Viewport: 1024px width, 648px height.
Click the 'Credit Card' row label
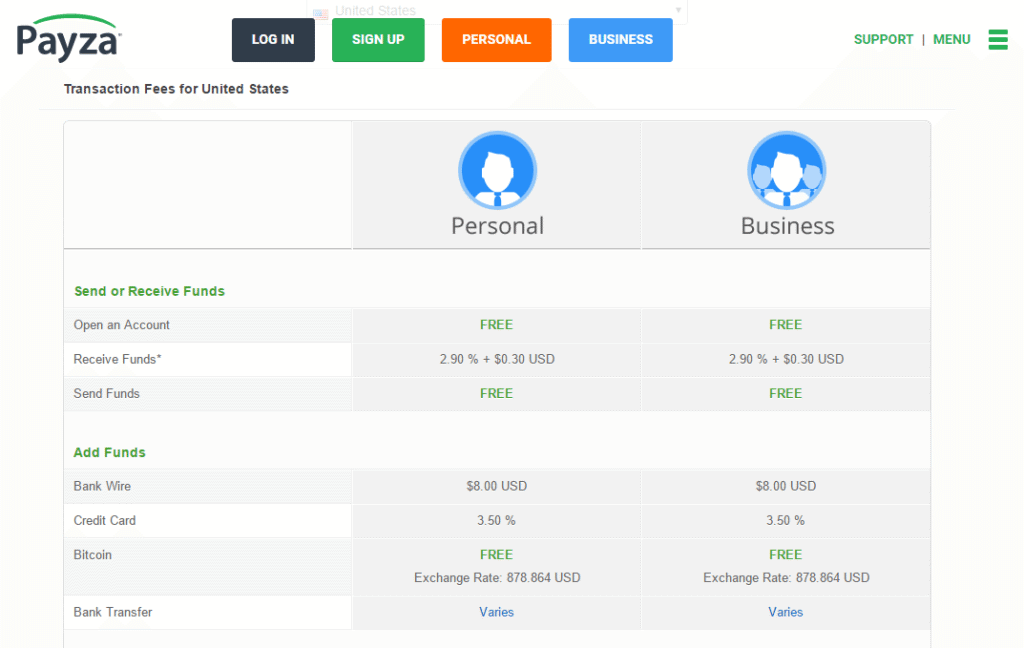[104, 521]
